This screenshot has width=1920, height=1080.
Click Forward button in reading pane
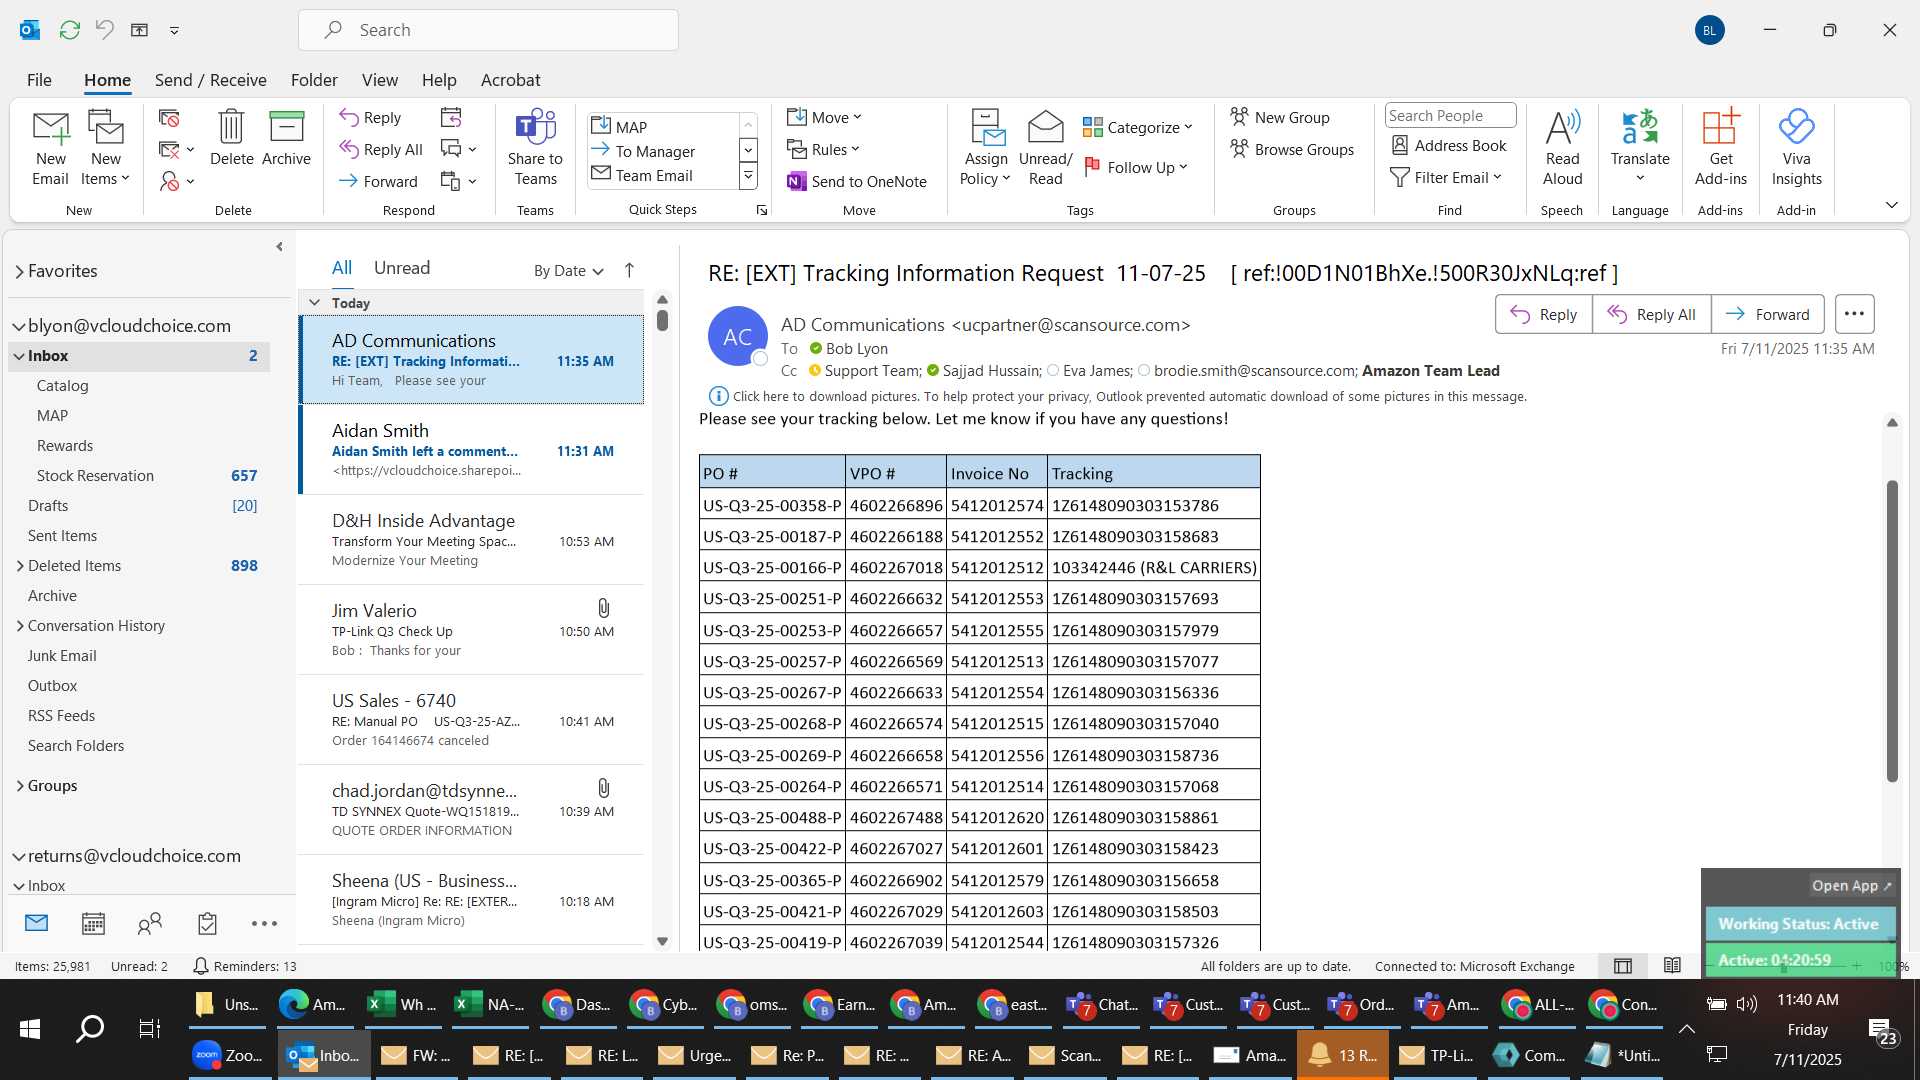point(1768,314)
